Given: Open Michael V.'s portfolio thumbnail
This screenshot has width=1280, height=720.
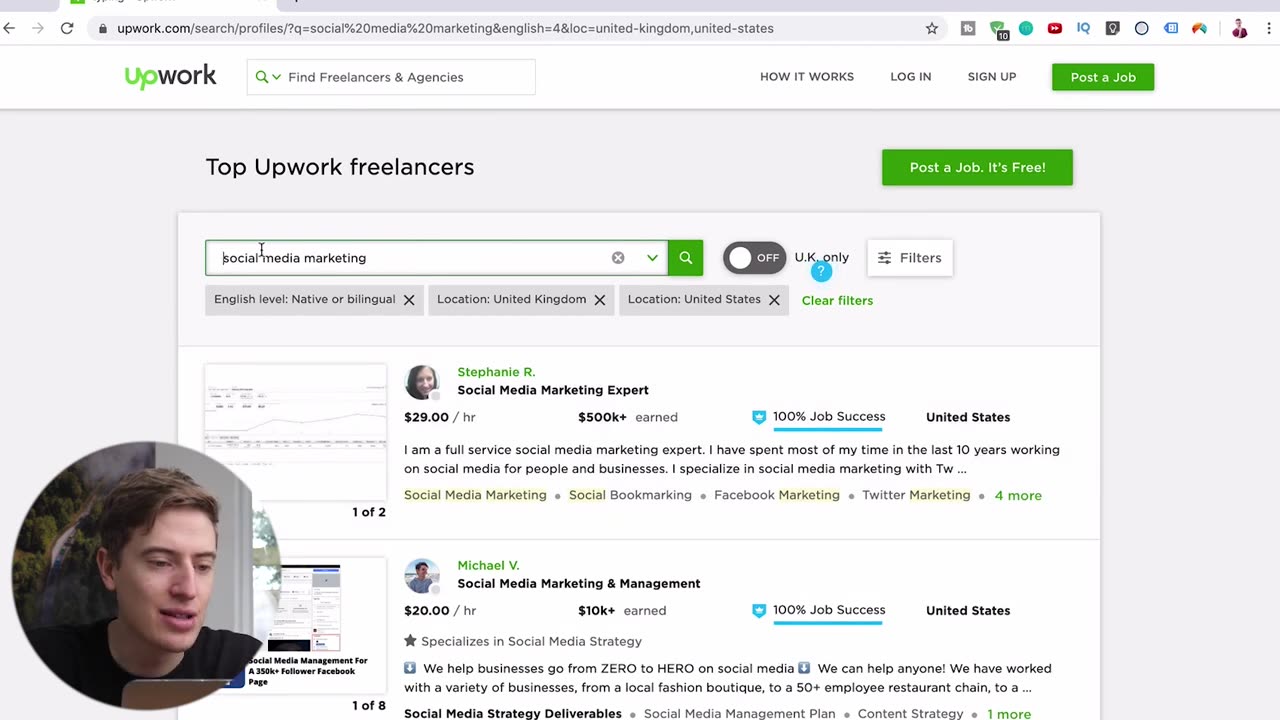Looking at the screenshot, I should [296, 626].
